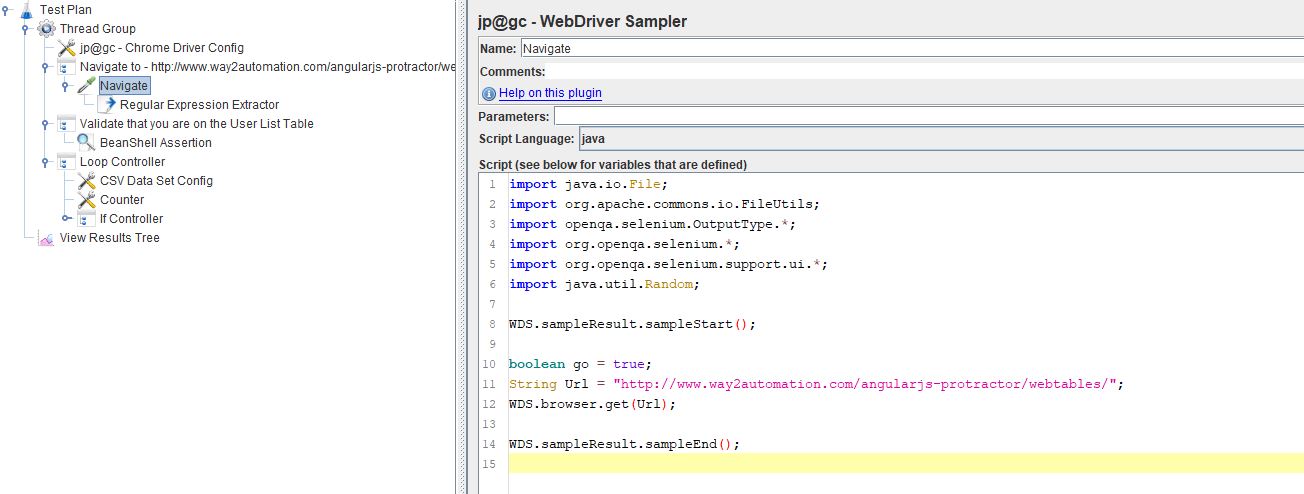The height and width of the screenshot is (494, 1304).
Task: Click the Navigate sampler pipette icon
Action: coord(86,86)
